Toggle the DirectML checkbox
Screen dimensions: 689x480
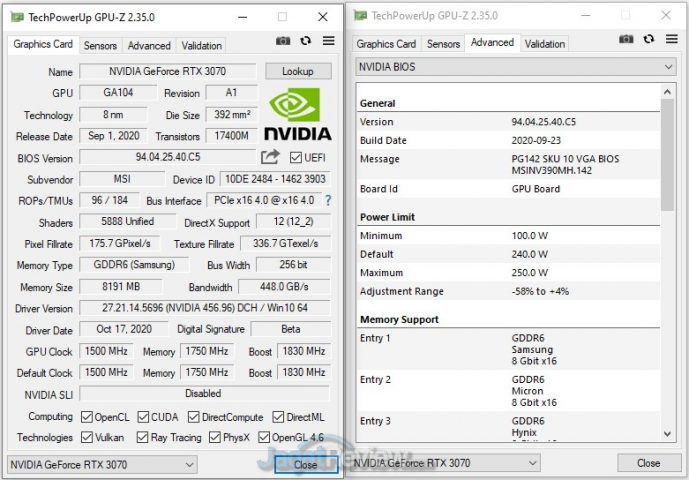click(278, 417)
